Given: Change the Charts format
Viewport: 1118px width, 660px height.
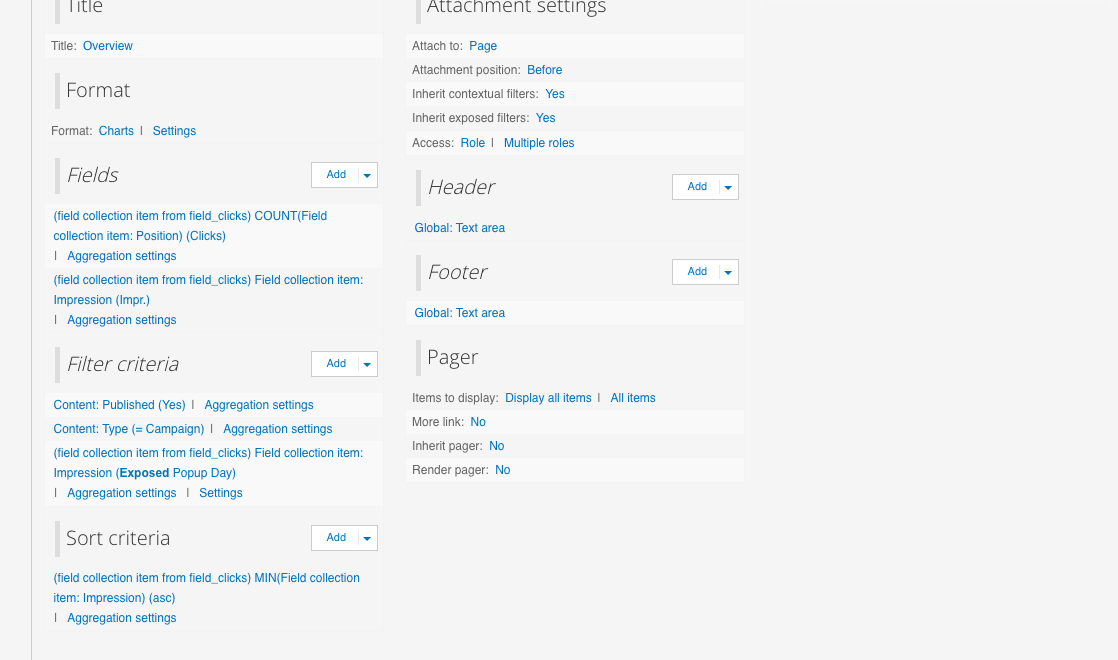Looking at the screenshot, I should click(116, 130).
